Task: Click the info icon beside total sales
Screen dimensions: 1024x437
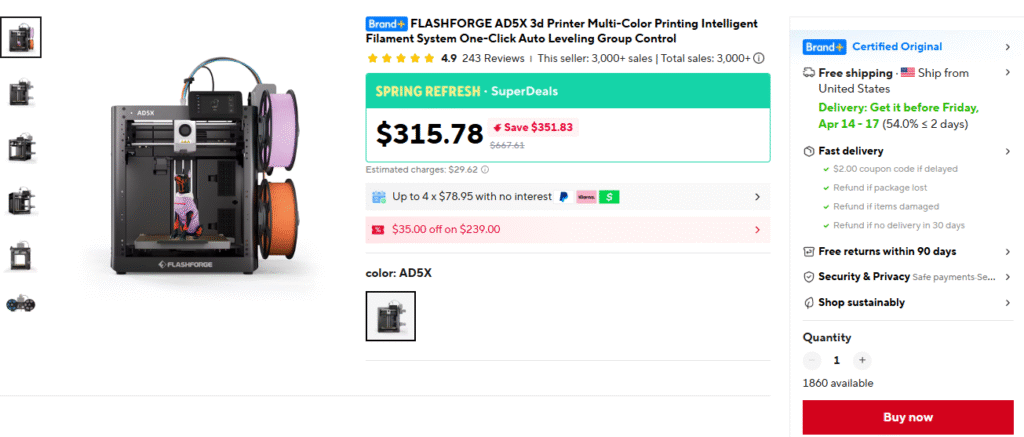Action: pyautogui.click(x=759, y=58)
